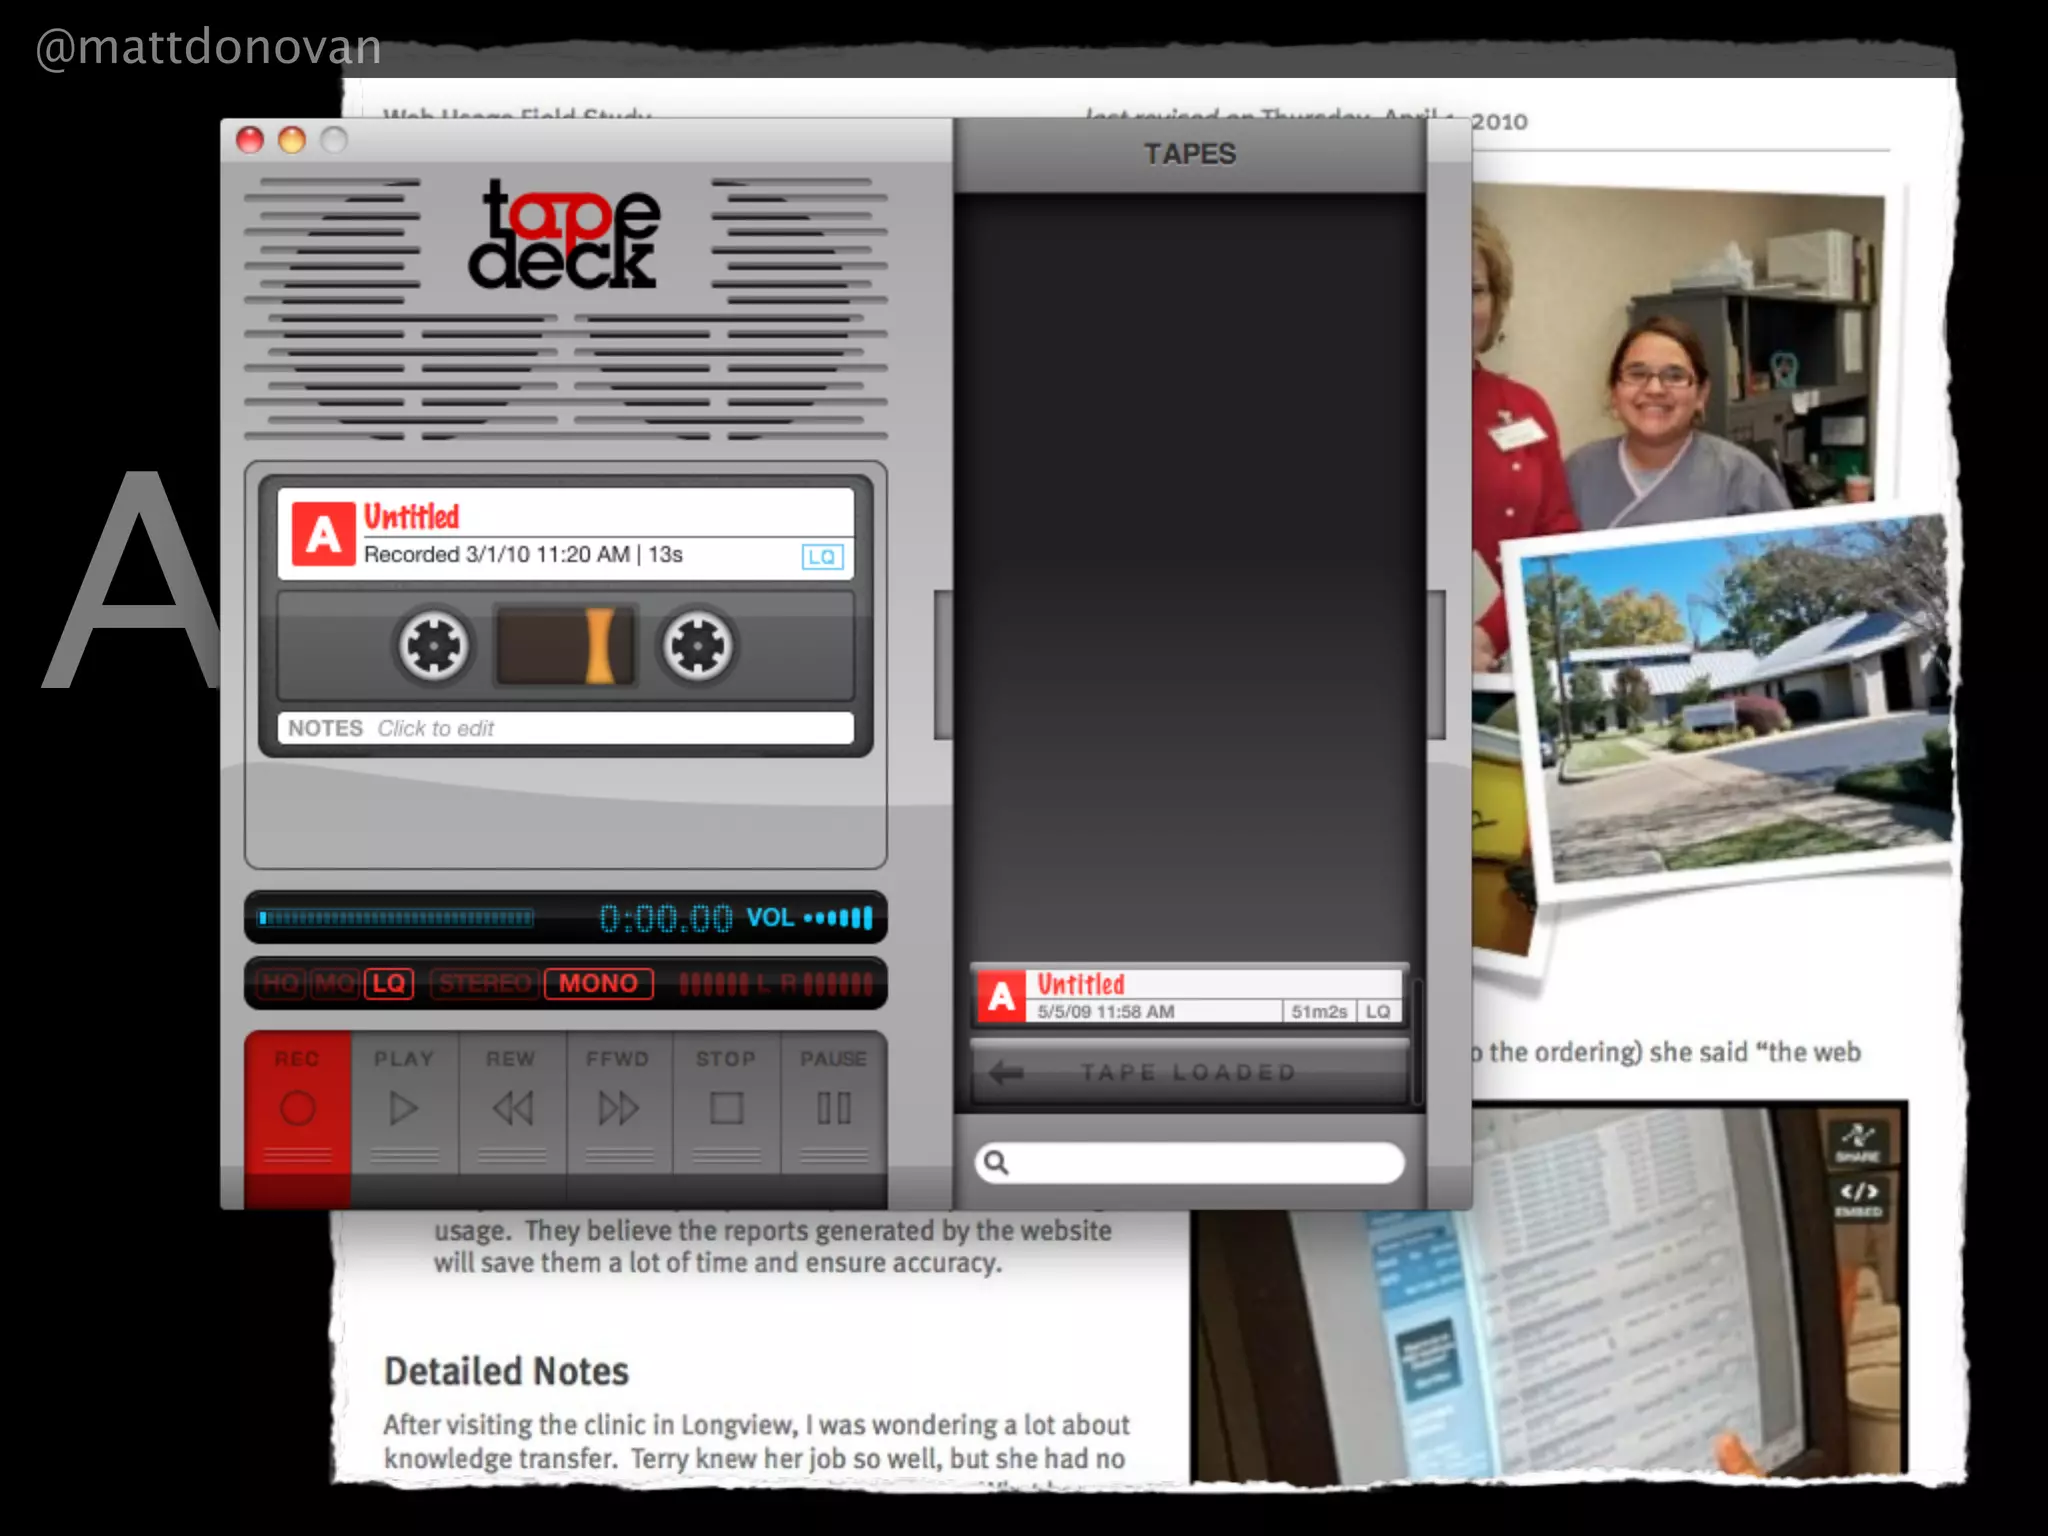
Task: Switch recording mode to STEREO
Action: point(485,984)
